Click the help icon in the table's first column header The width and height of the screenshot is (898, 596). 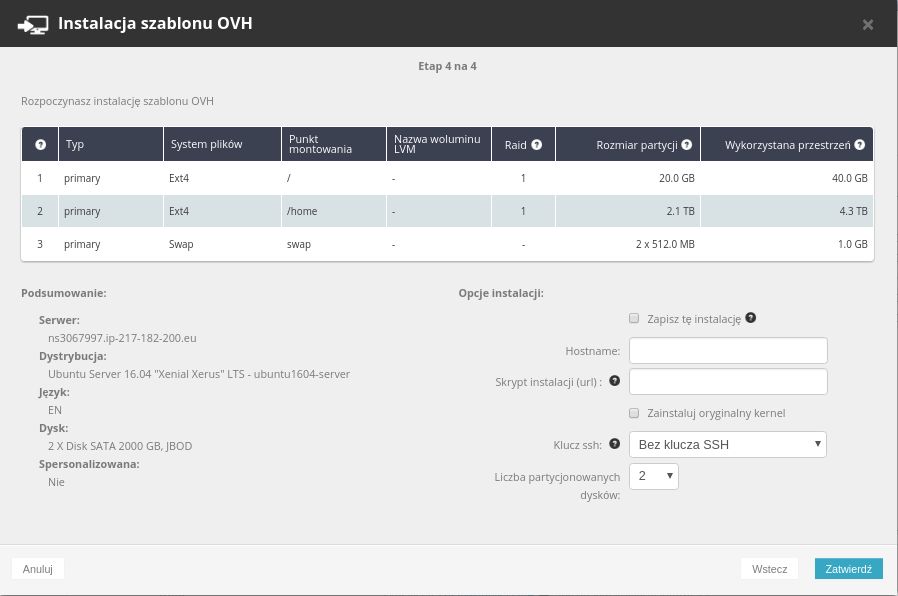(40, 145)
